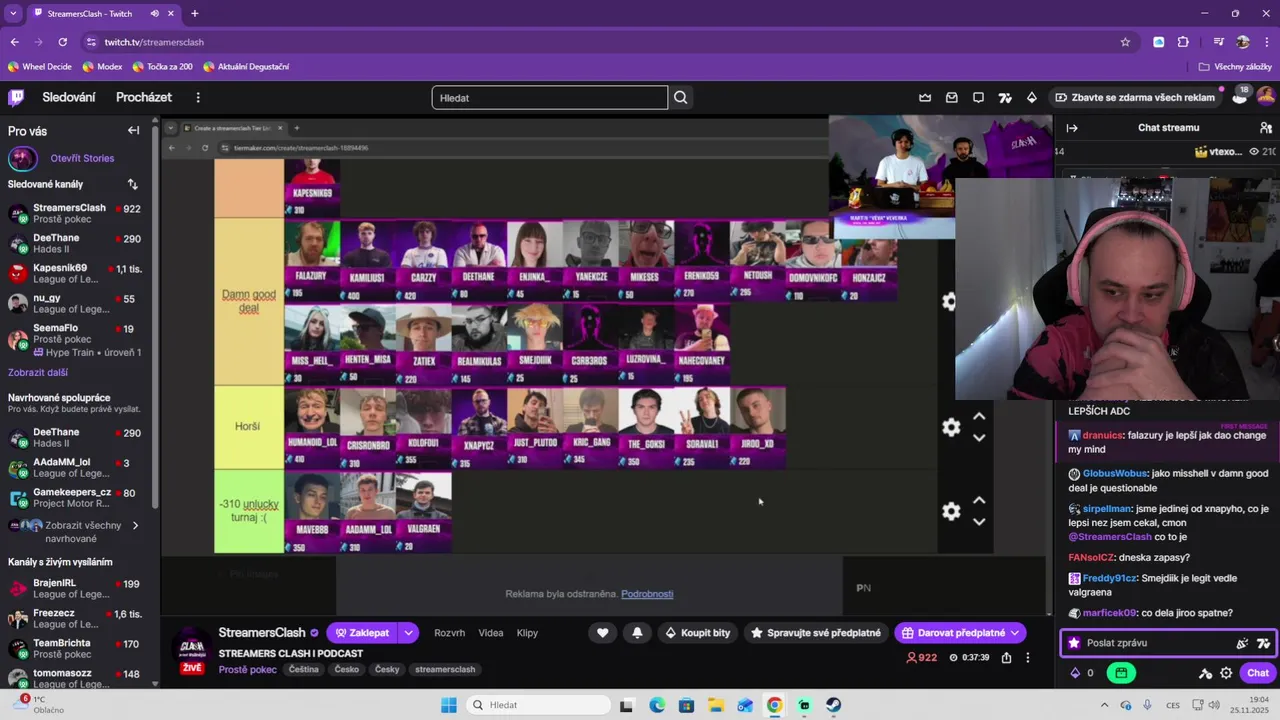Open the Zaklepat dropdown arrow

coord(408,633)
